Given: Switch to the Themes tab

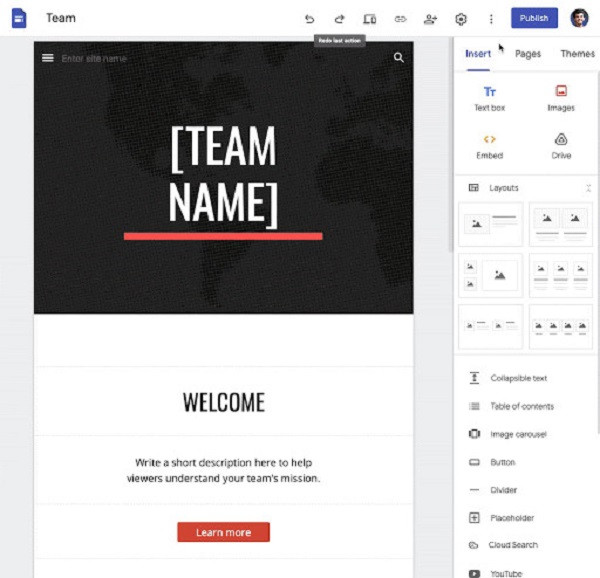Looking at the screenshot, I should point(577,54).
